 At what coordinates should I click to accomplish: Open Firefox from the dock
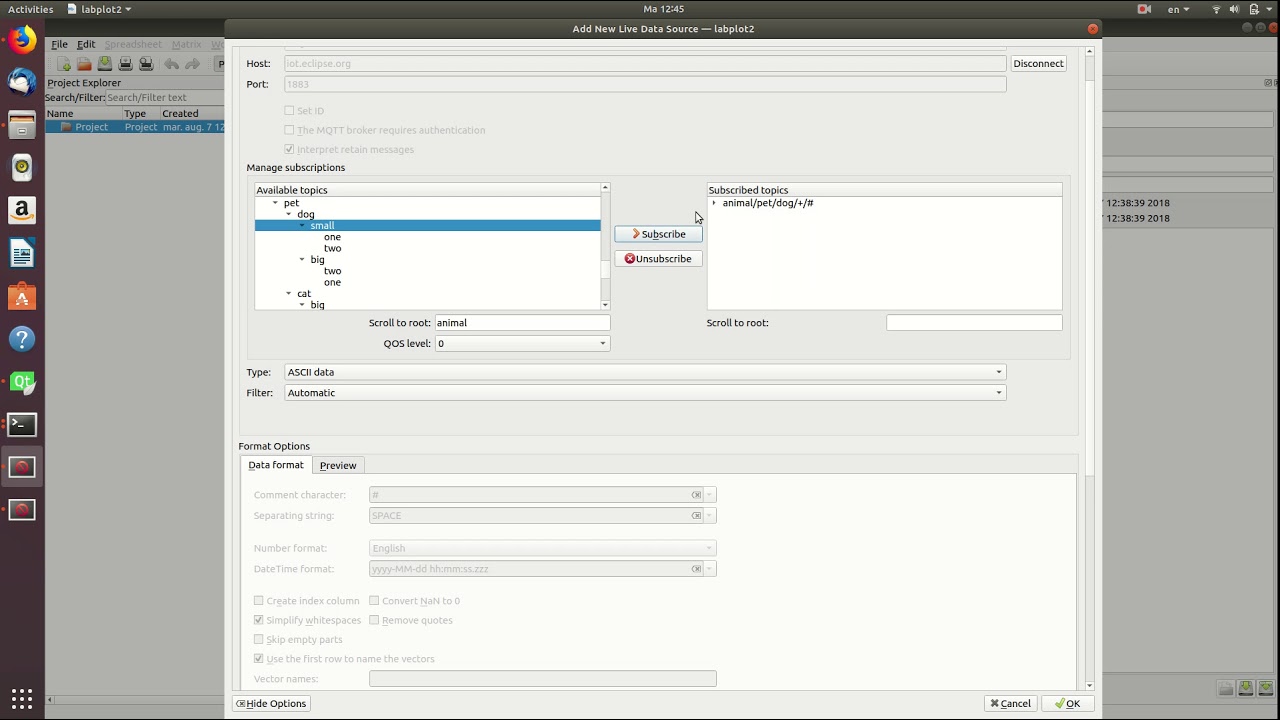coord(22,40)
